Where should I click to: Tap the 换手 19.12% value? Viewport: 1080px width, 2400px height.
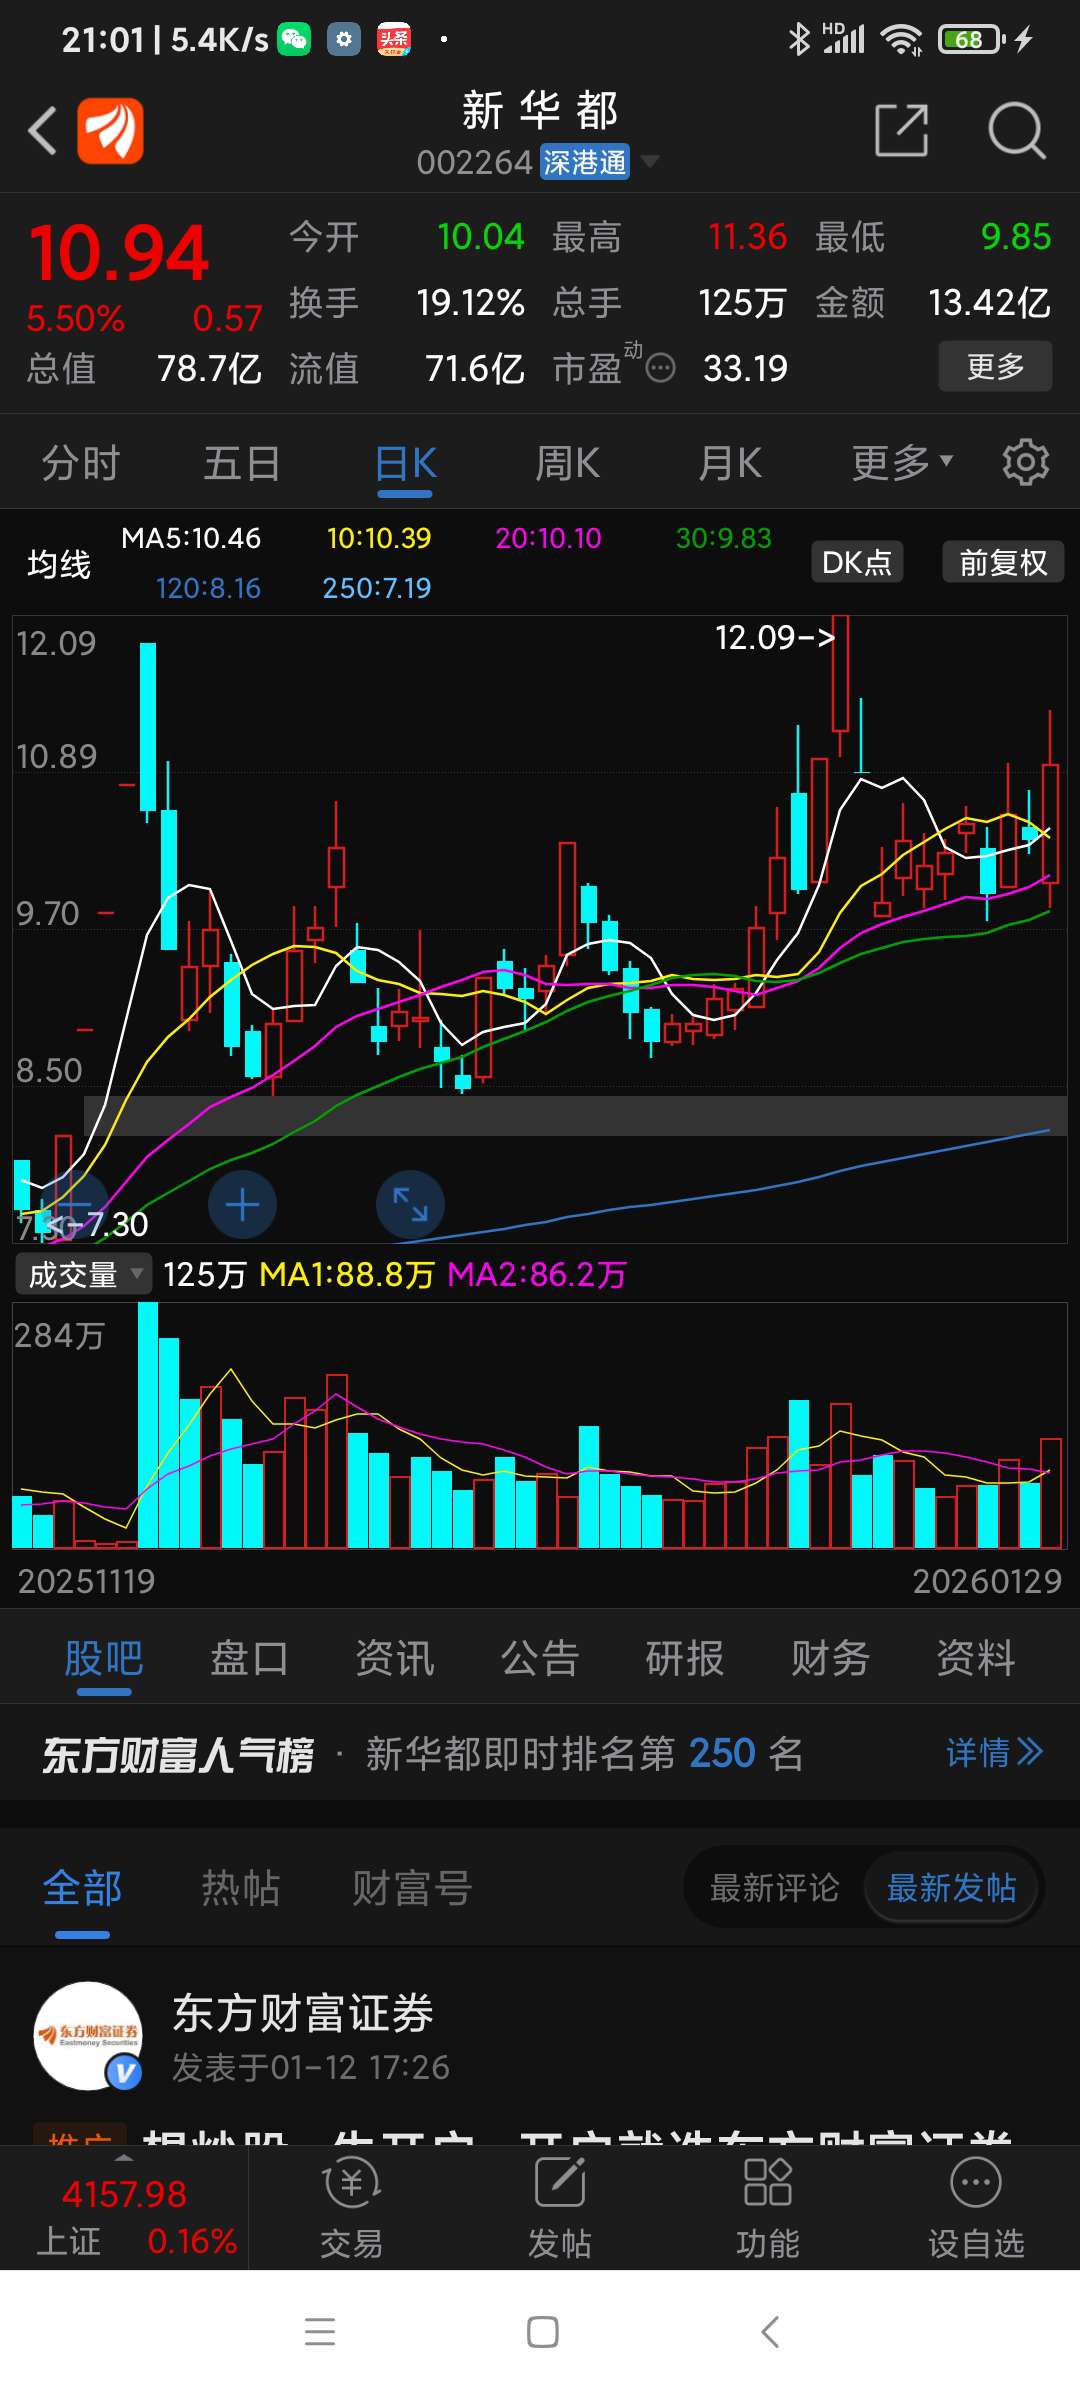pos(471,302)
